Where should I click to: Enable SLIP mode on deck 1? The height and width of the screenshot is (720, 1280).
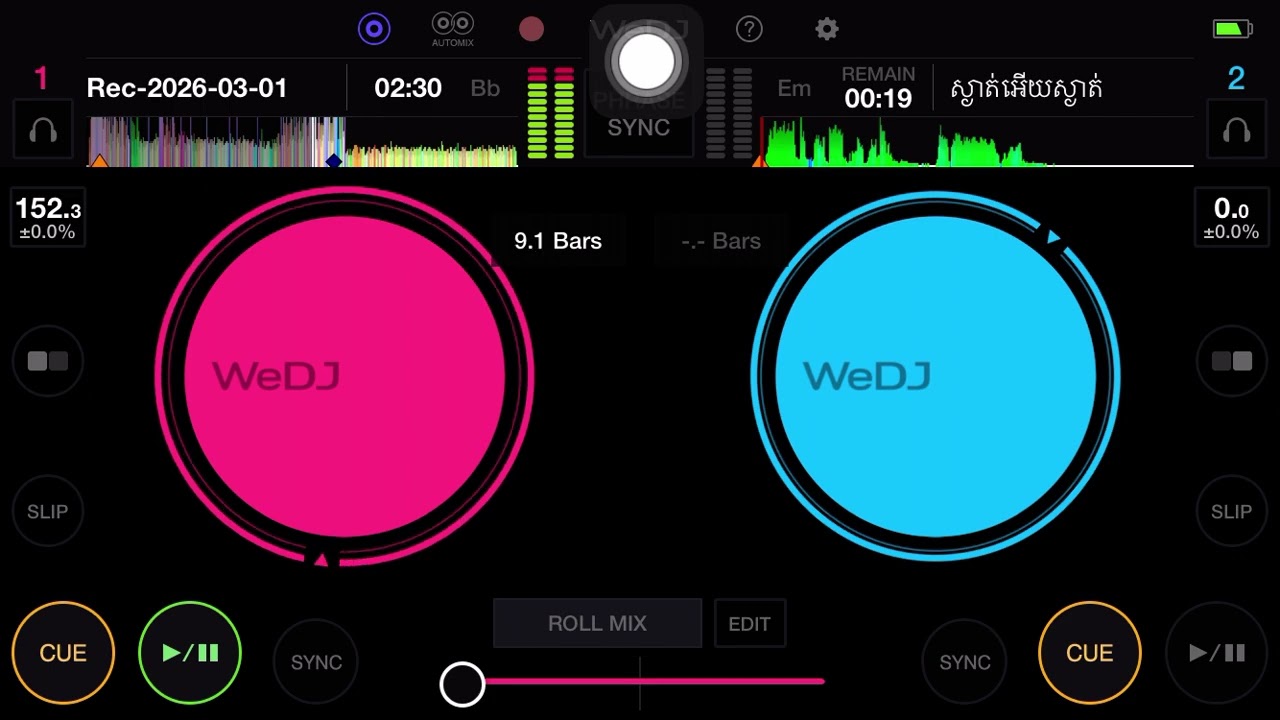point(48,511)
